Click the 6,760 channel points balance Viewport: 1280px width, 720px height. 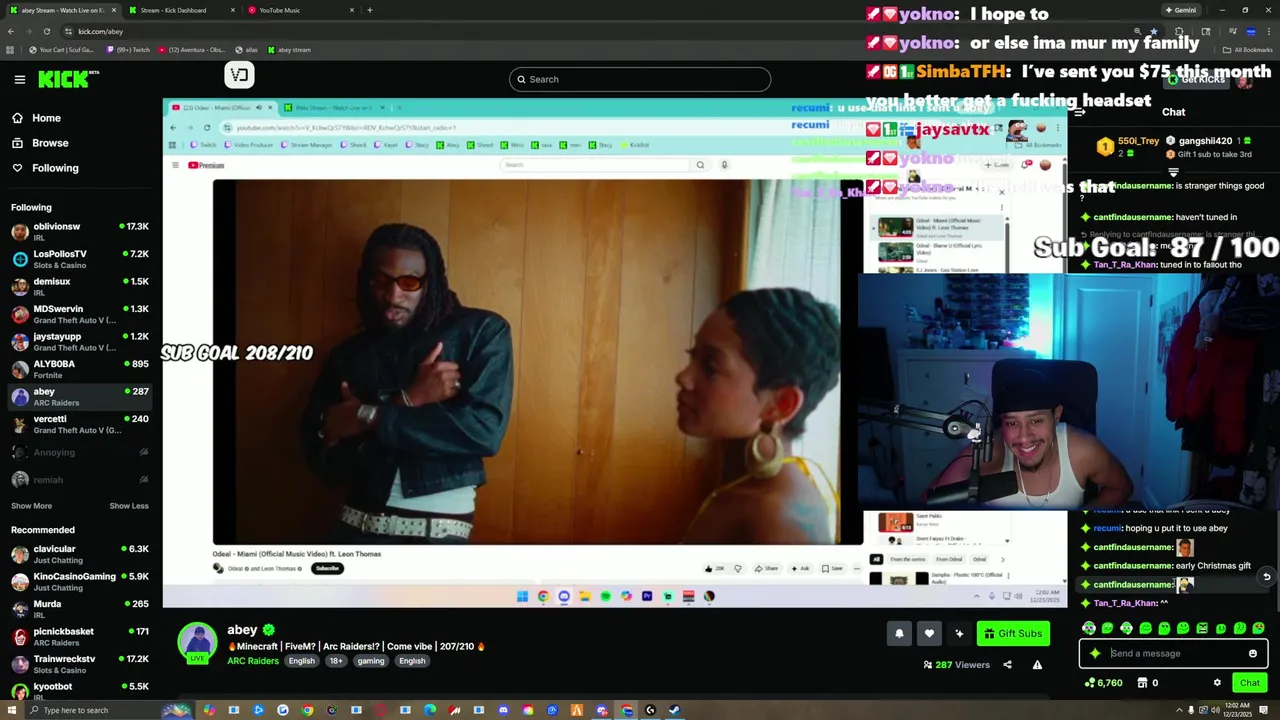point(1103,683)
